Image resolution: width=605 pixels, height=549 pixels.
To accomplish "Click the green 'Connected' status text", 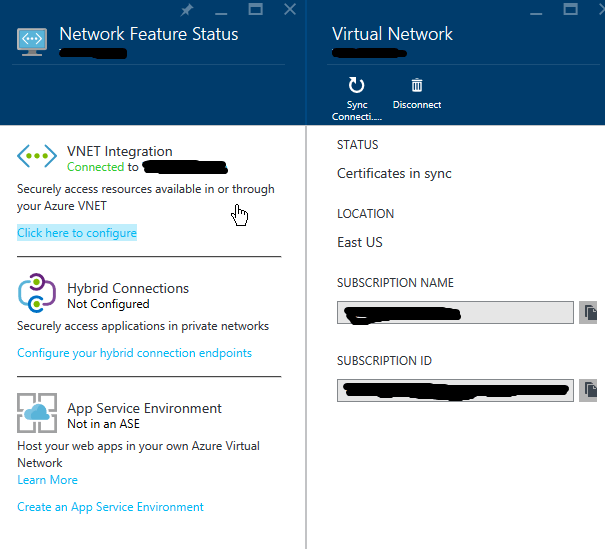I will [x=95, y=167].
